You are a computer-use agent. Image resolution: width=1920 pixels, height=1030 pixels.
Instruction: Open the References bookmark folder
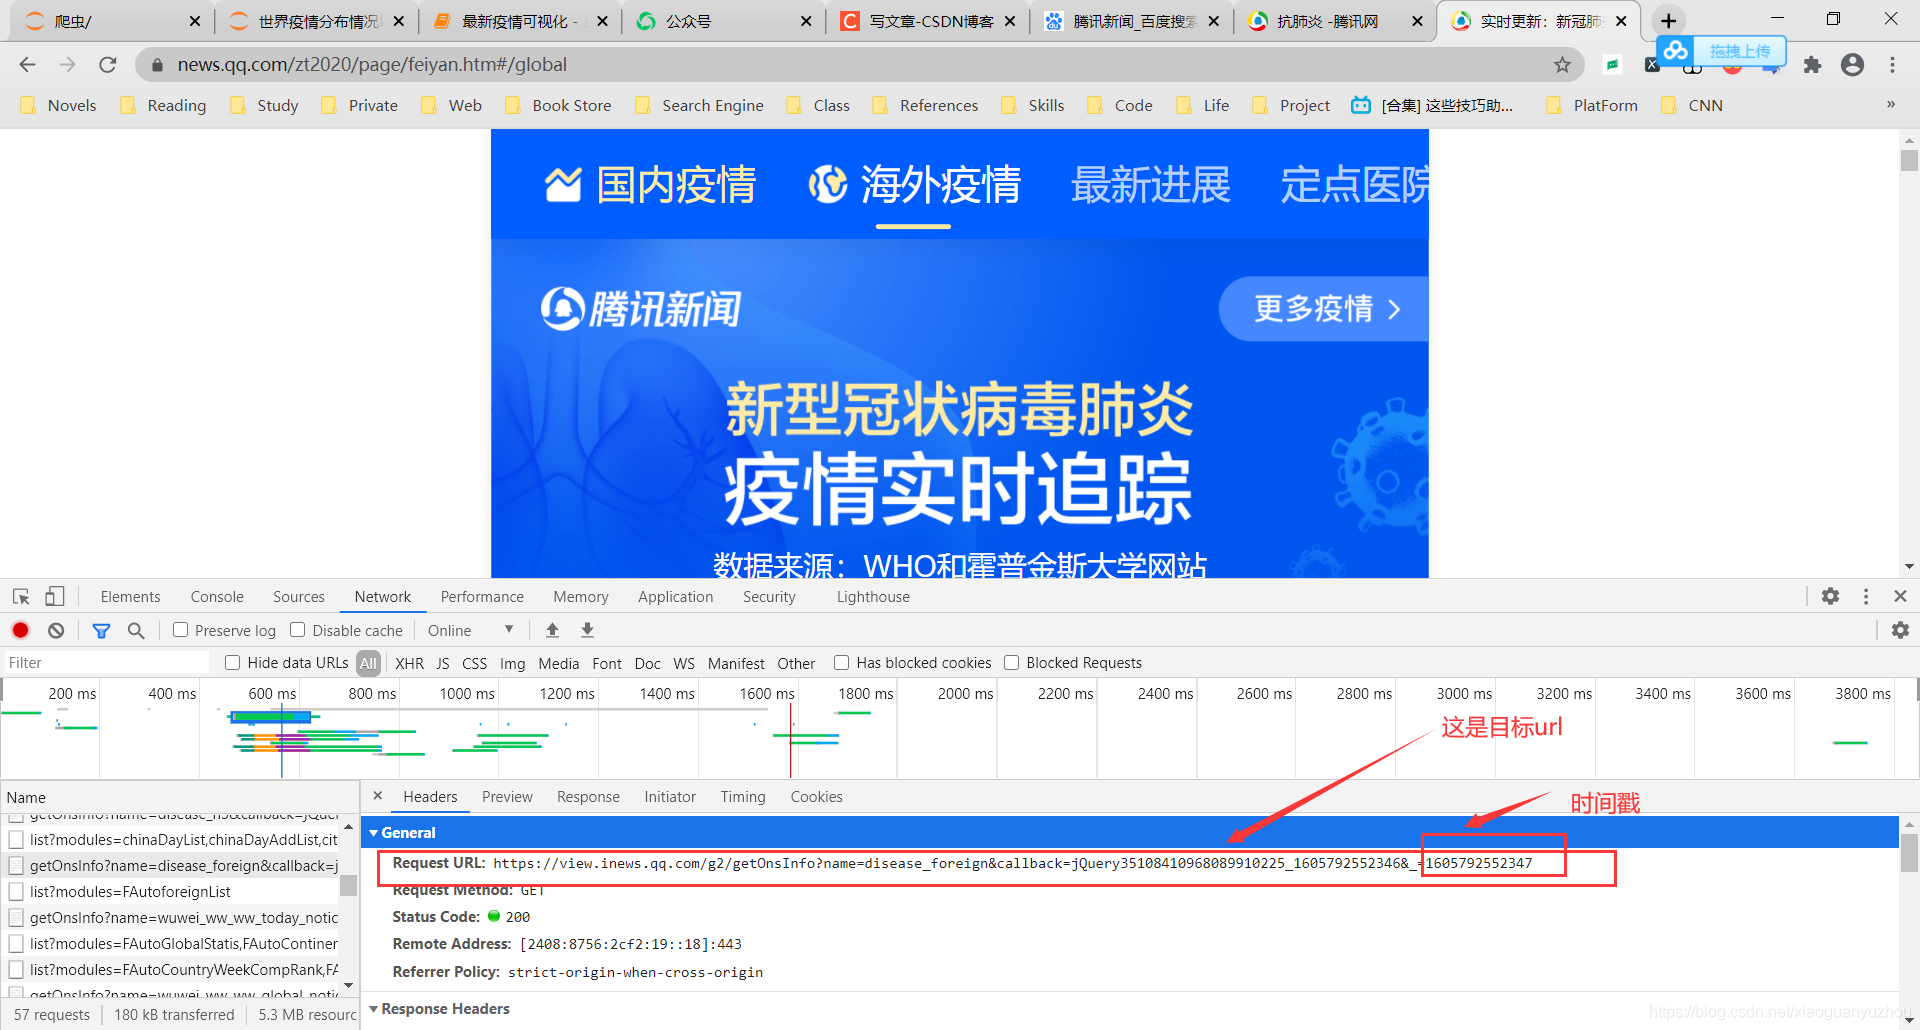click(926, 105)
